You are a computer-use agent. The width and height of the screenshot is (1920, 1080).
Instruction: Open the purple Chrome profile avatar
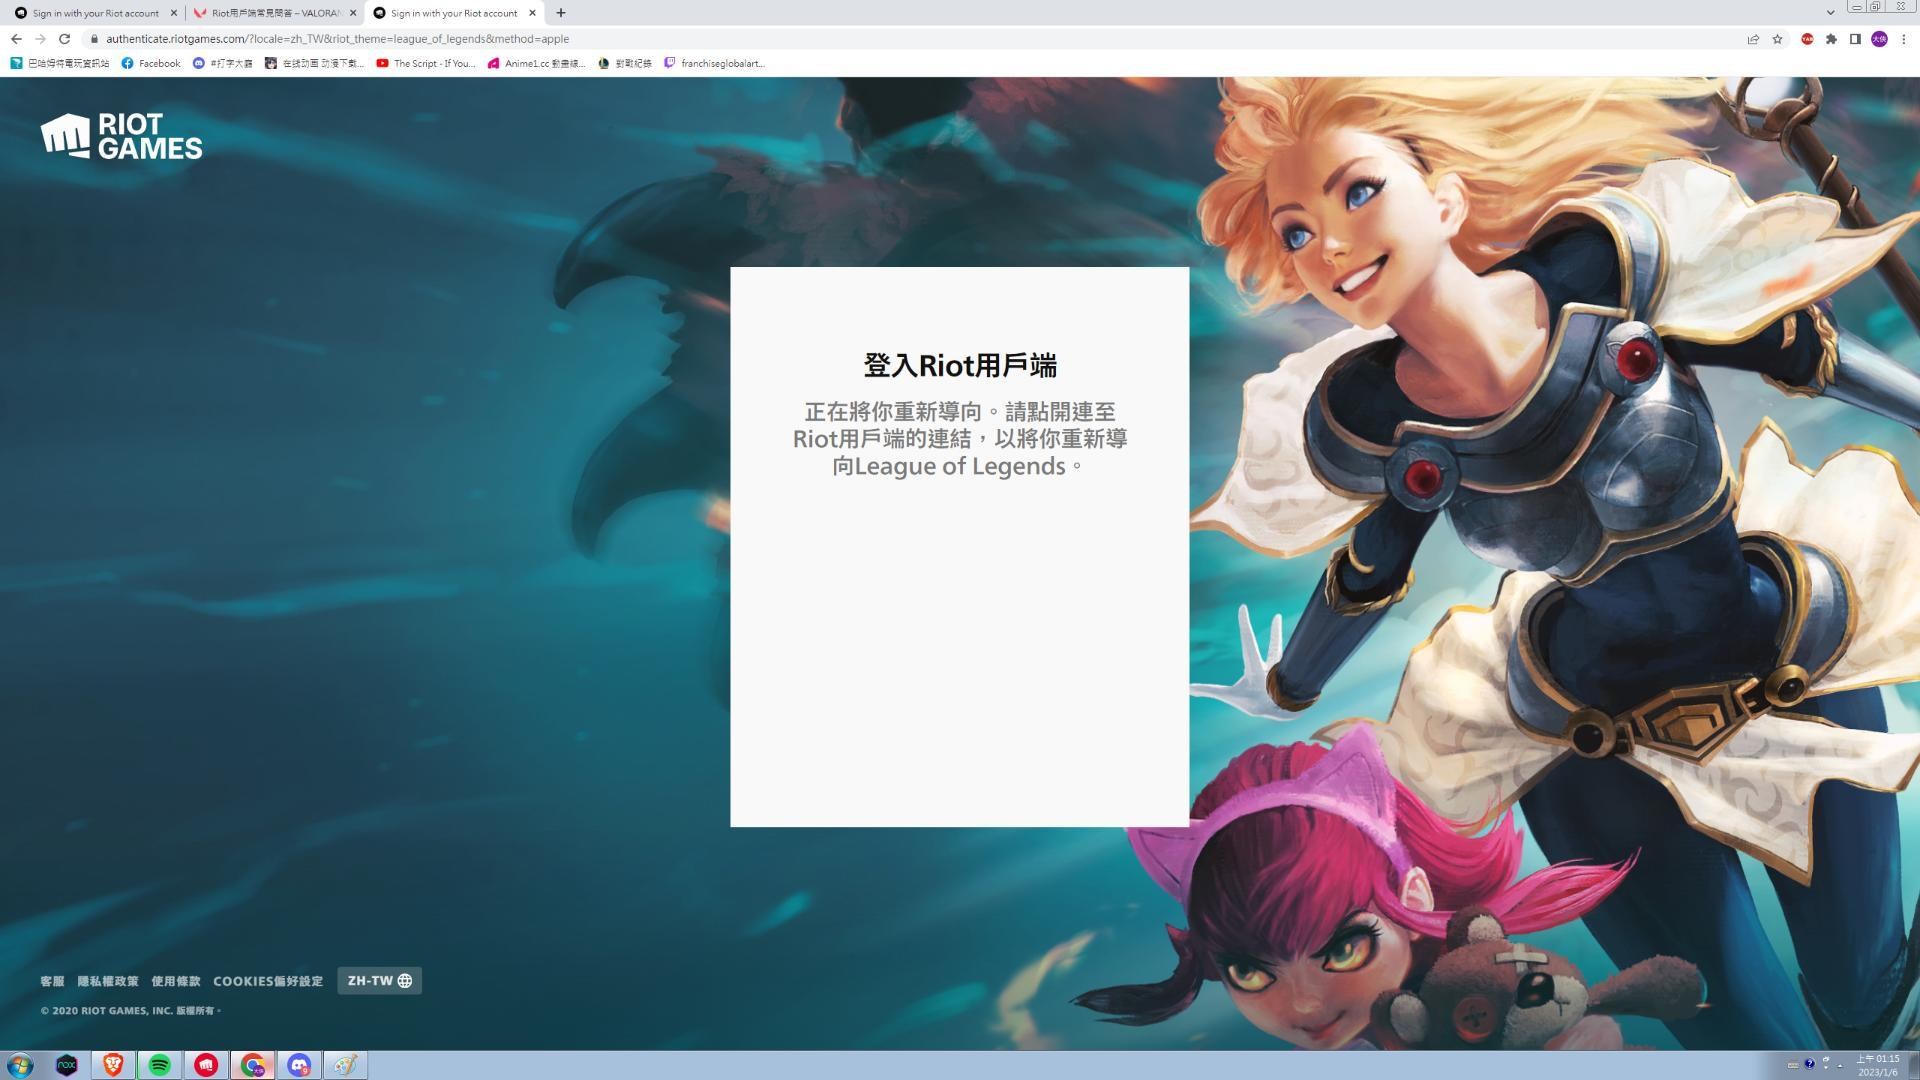pos(1880,39)
